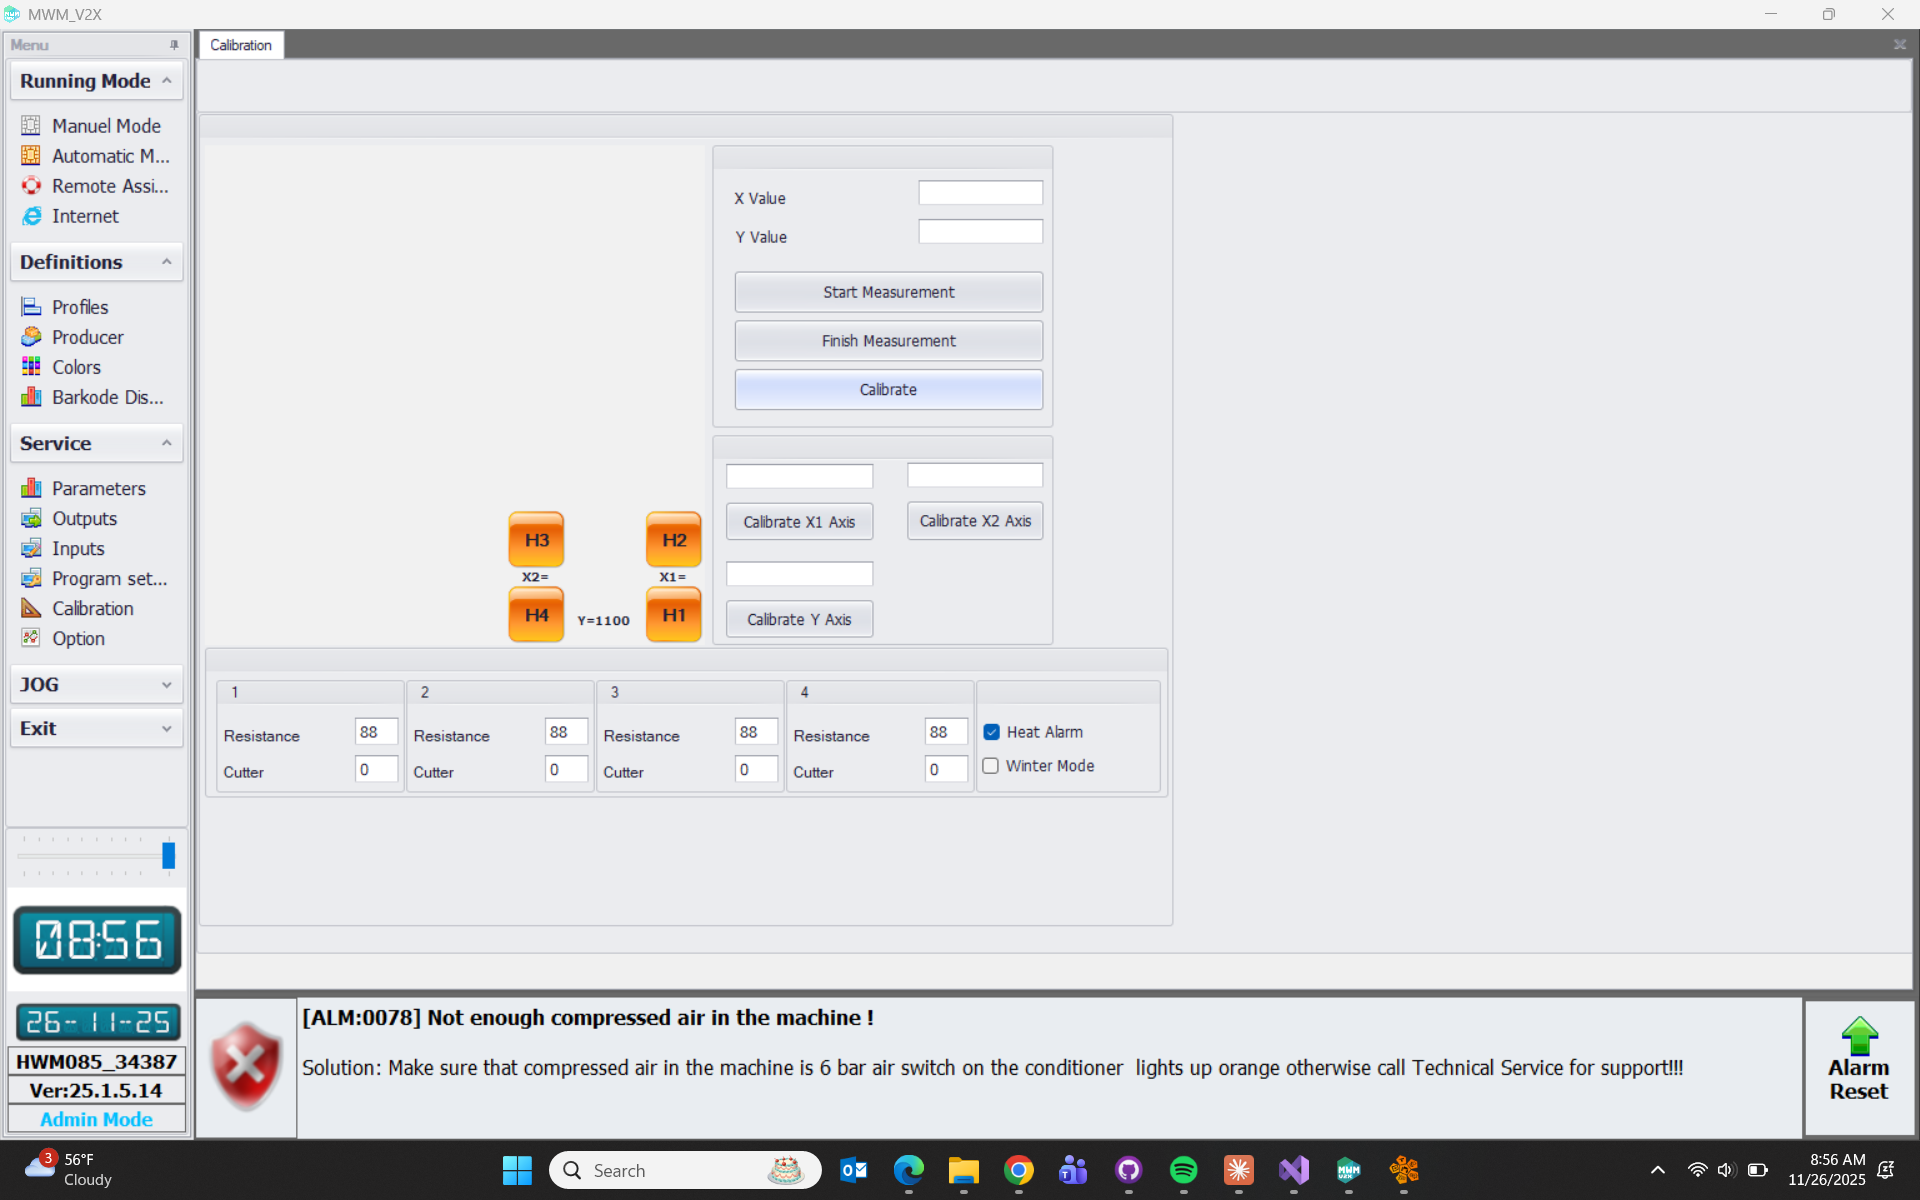Screen dimensions: 1920x1200
Task: Click the Calibrate Y Axis button
Action: (x=799, y=620)
